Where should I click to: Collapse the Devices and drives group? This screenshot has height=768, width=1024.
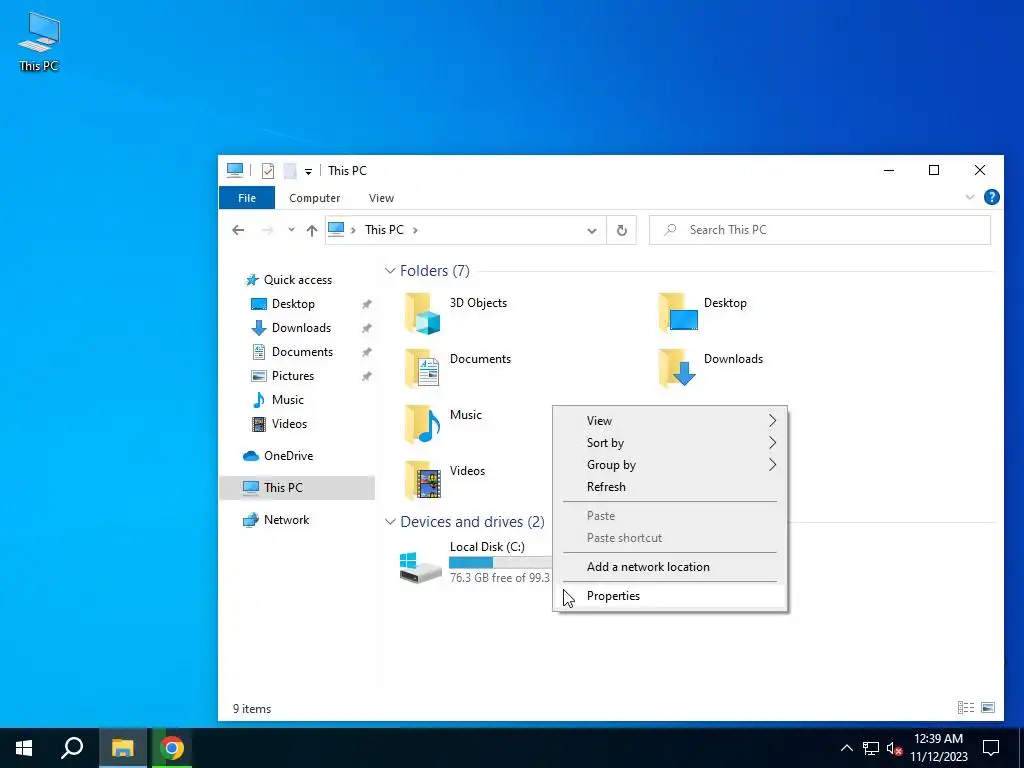pos(390,522)
